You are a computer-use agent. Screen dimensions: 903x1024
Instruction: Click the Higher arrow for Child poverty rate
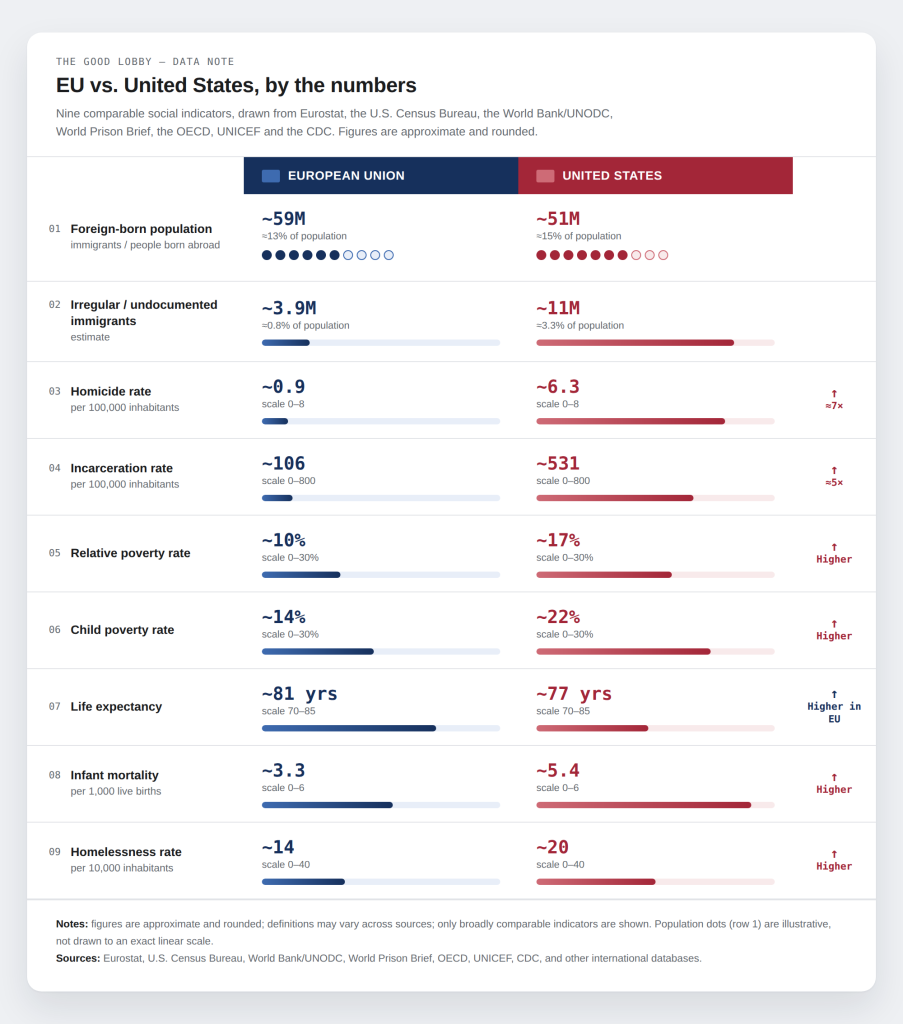[x=834, y=630]
